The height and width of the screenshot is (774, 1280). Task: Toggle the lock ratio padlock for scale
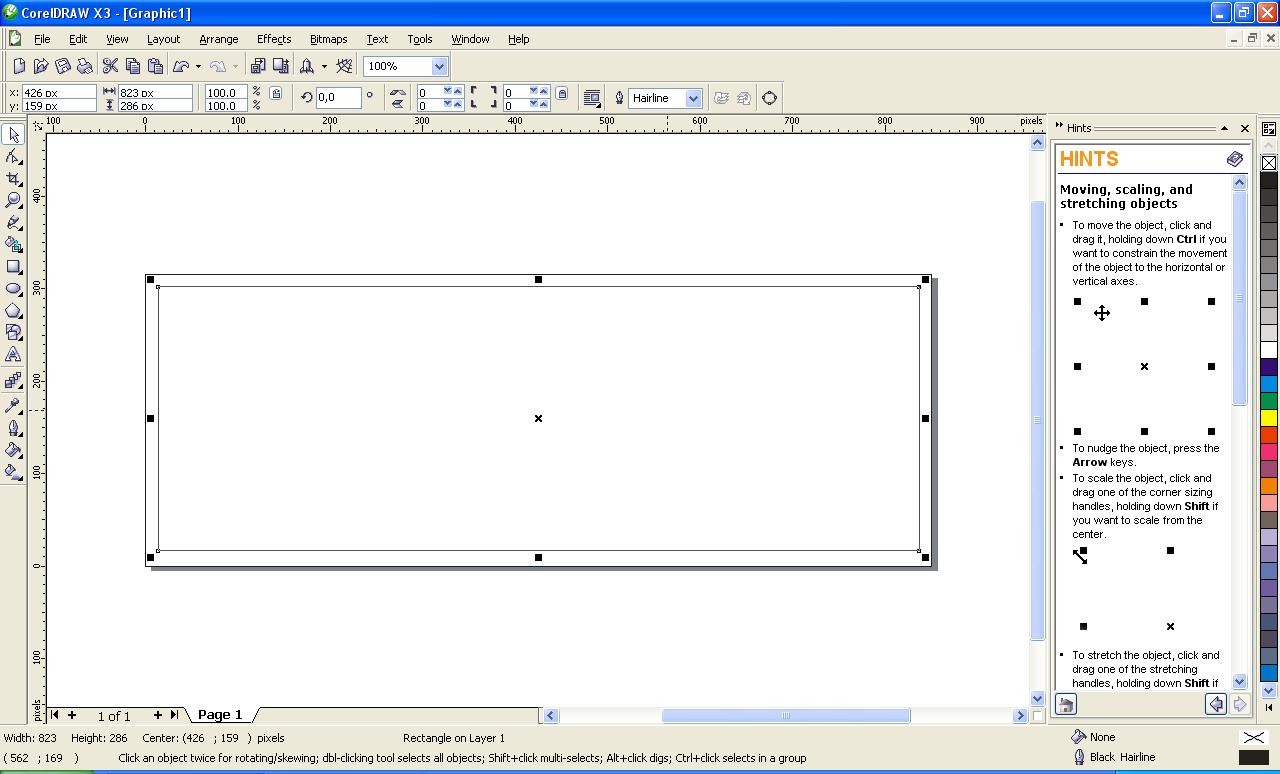[x=276, y=94]
